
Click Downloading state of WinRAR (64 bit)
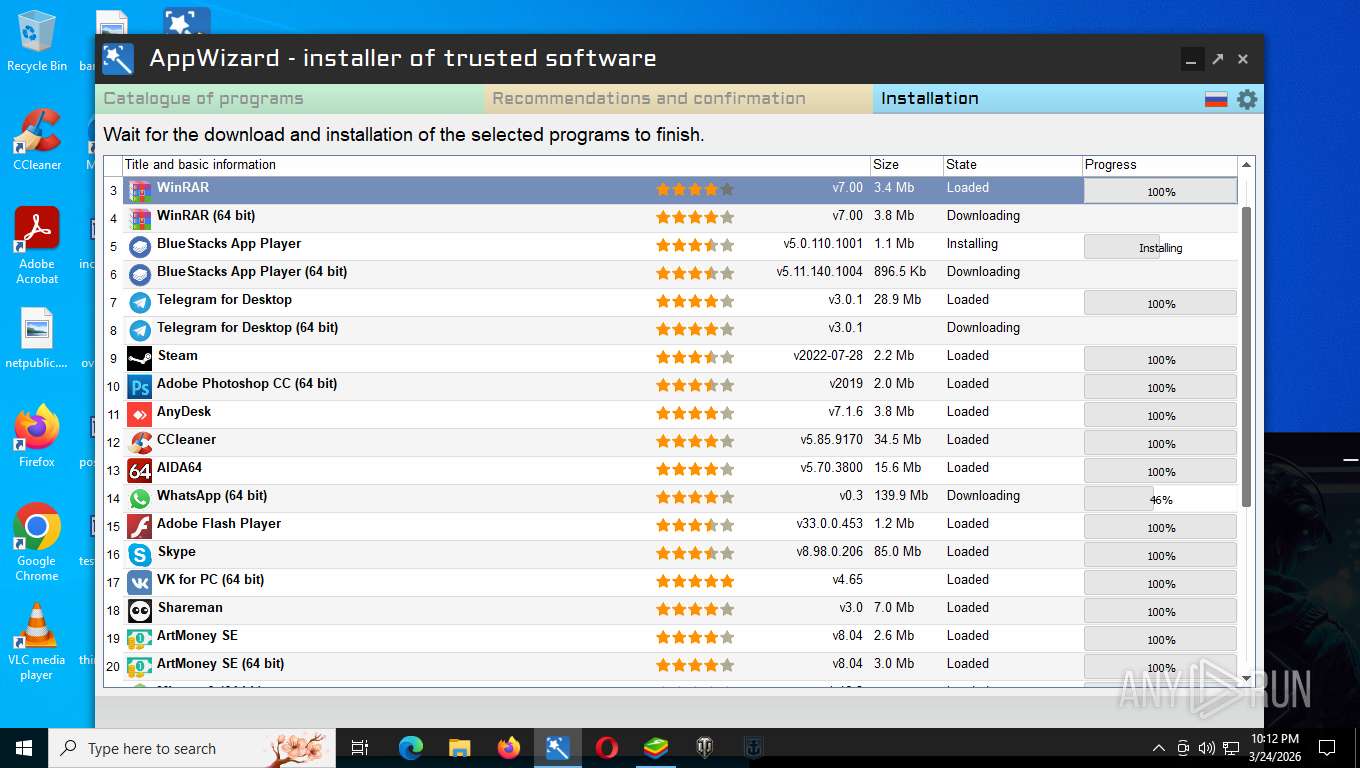[x=983, y=215]
